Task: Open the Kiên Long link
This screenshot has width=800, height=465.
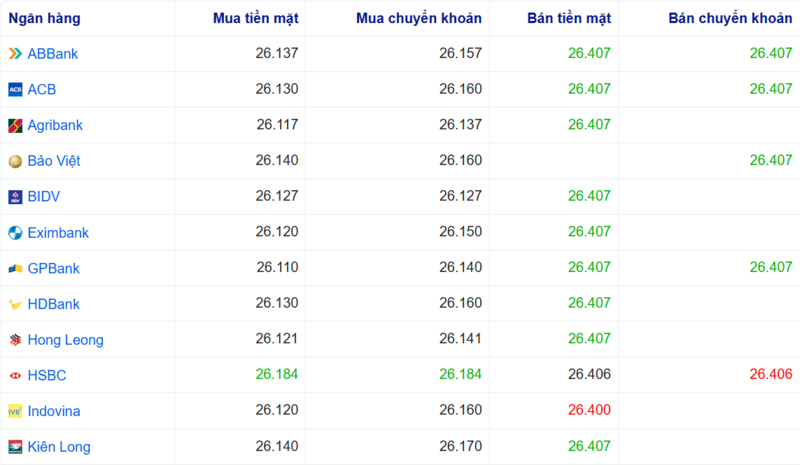Action: coord(59,447)
